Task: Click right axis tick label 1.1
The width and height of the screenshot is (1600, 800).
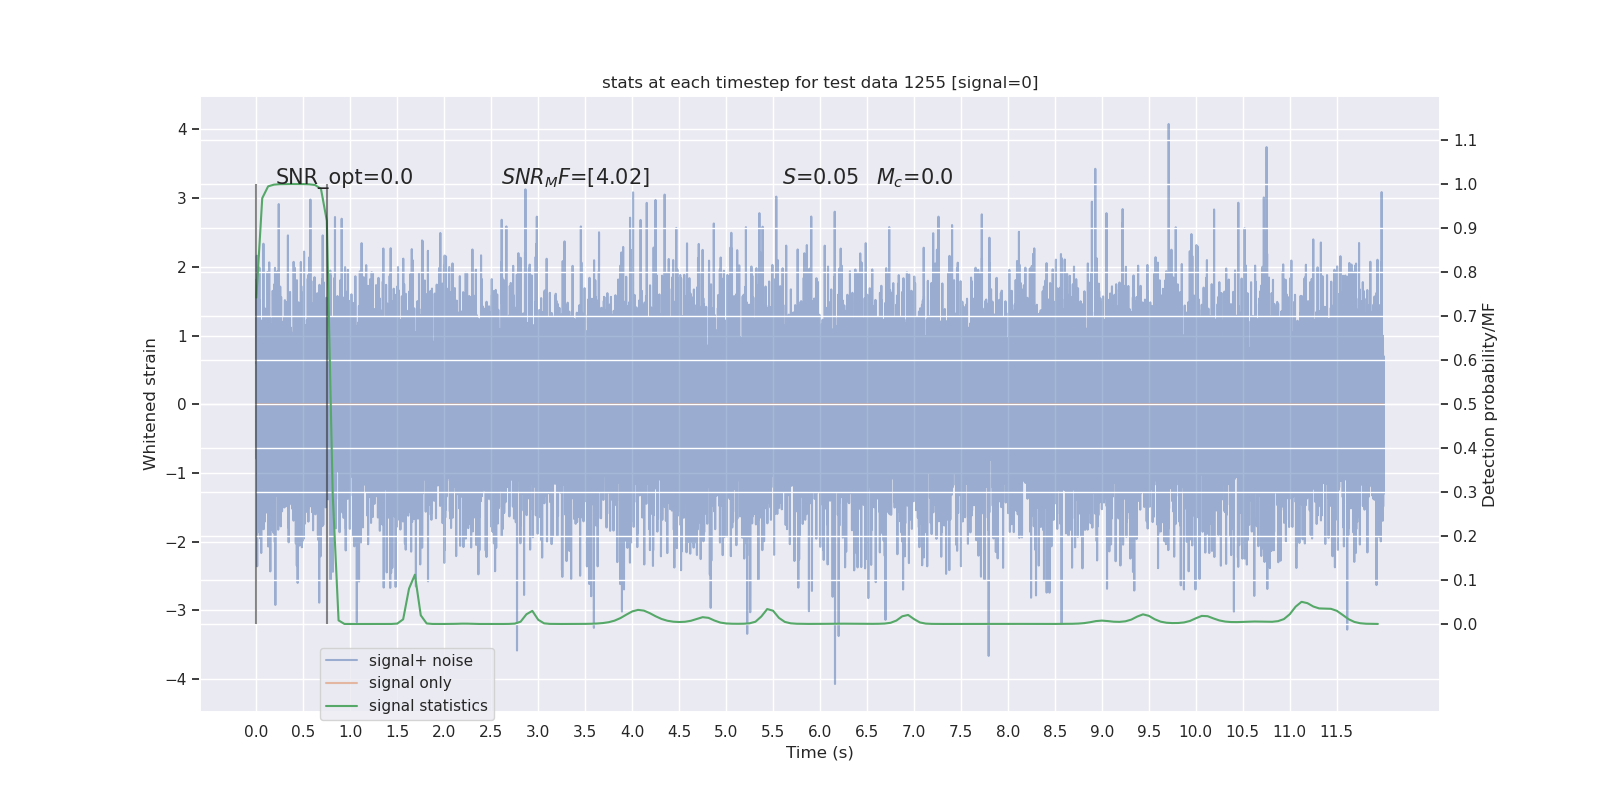Action: (x=1465, y=141)
